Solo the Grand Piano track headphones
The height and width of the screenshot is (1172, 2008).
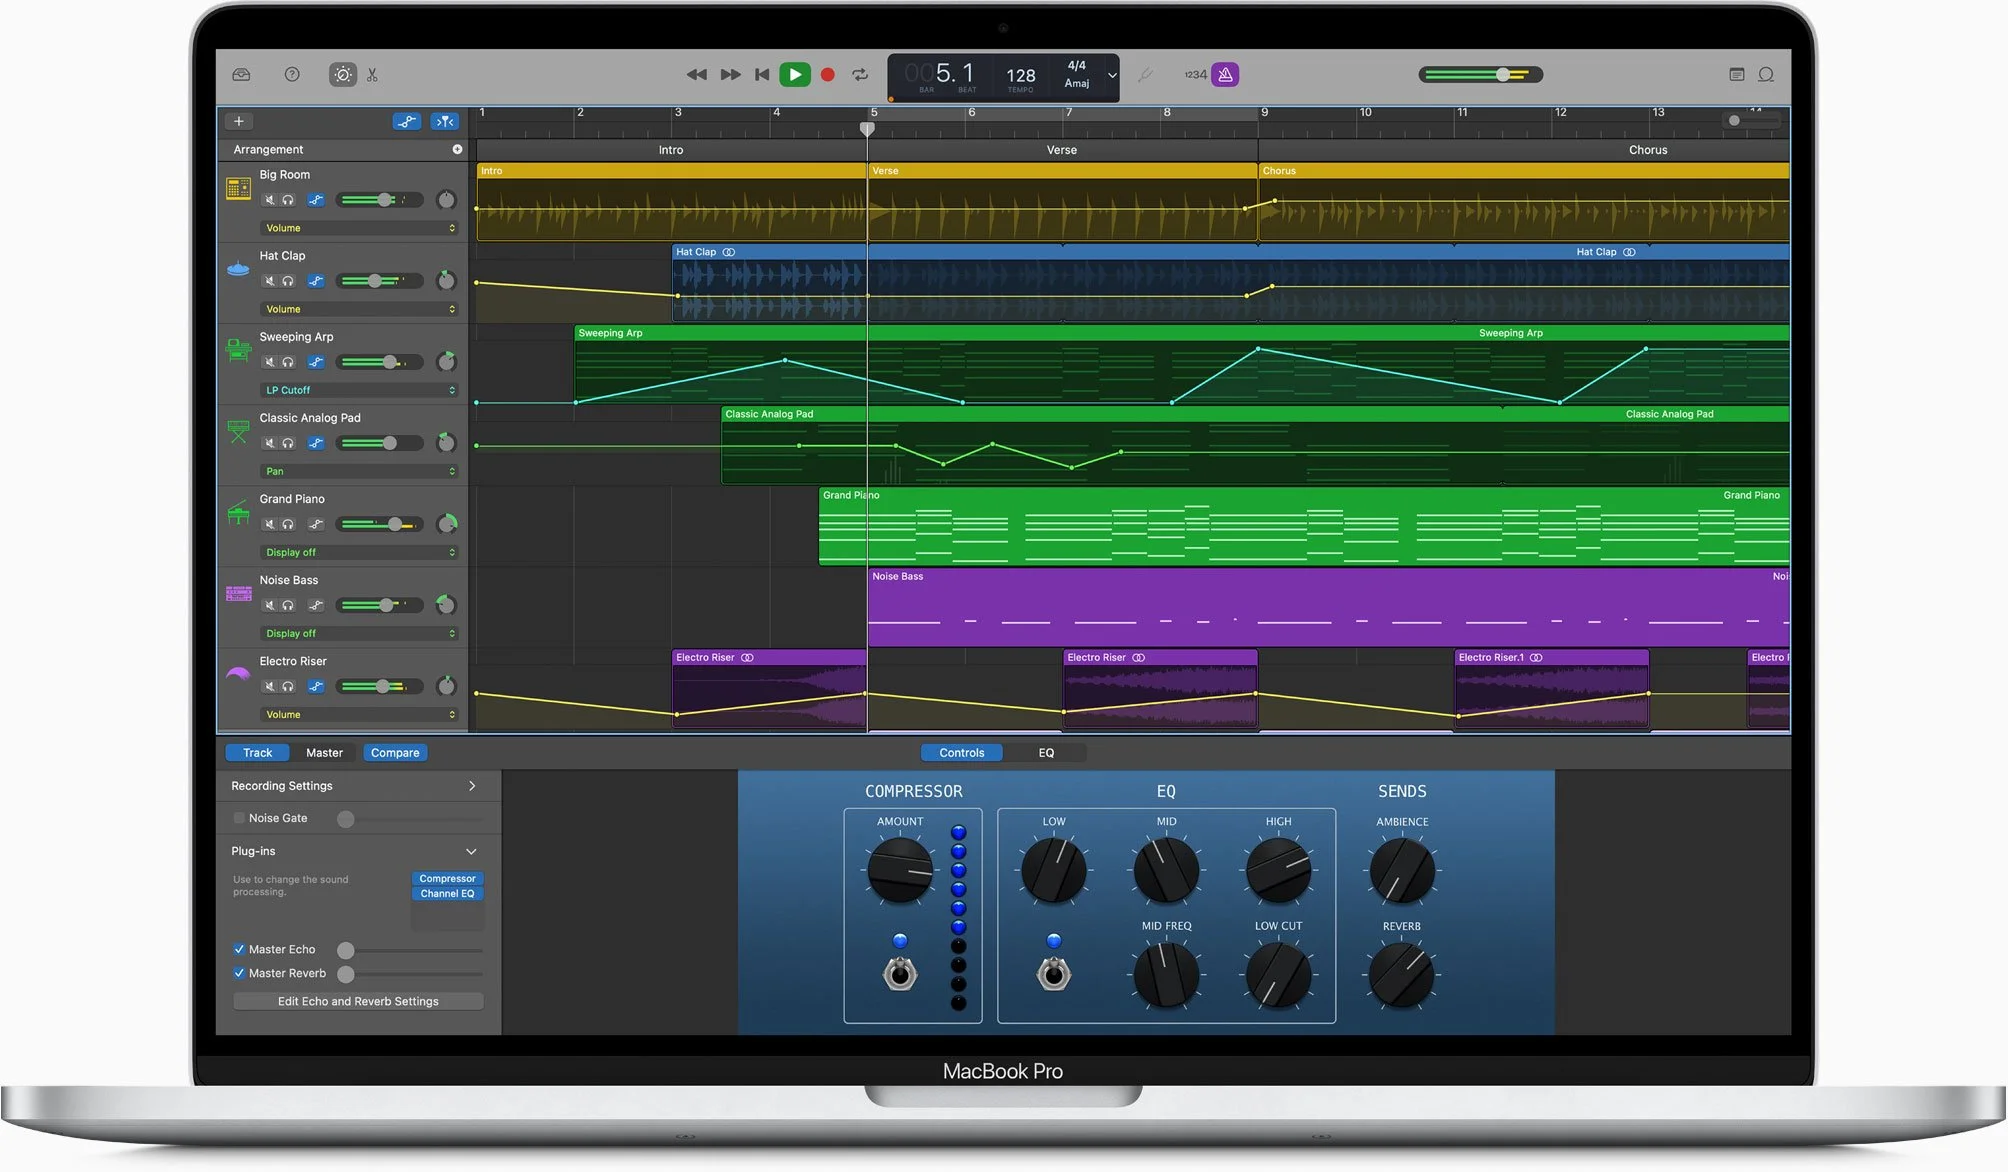288,524
